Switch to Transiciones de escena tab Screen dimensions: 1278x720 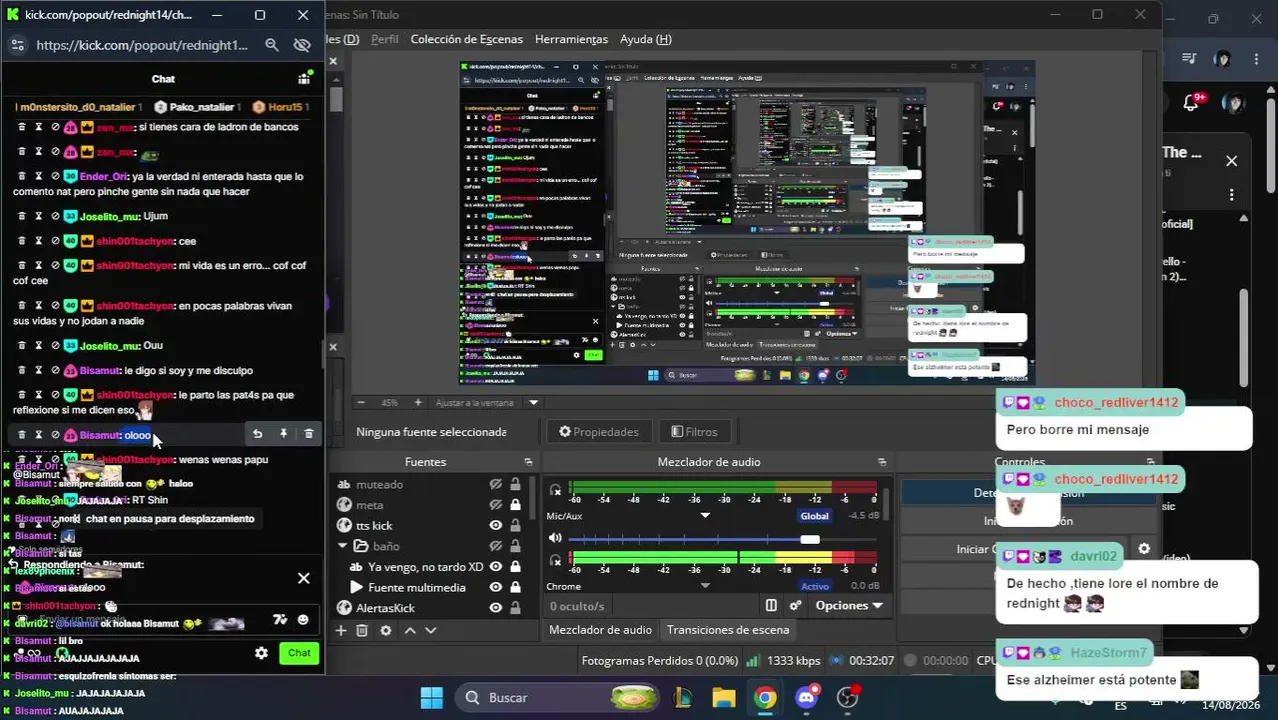(728, 630)
